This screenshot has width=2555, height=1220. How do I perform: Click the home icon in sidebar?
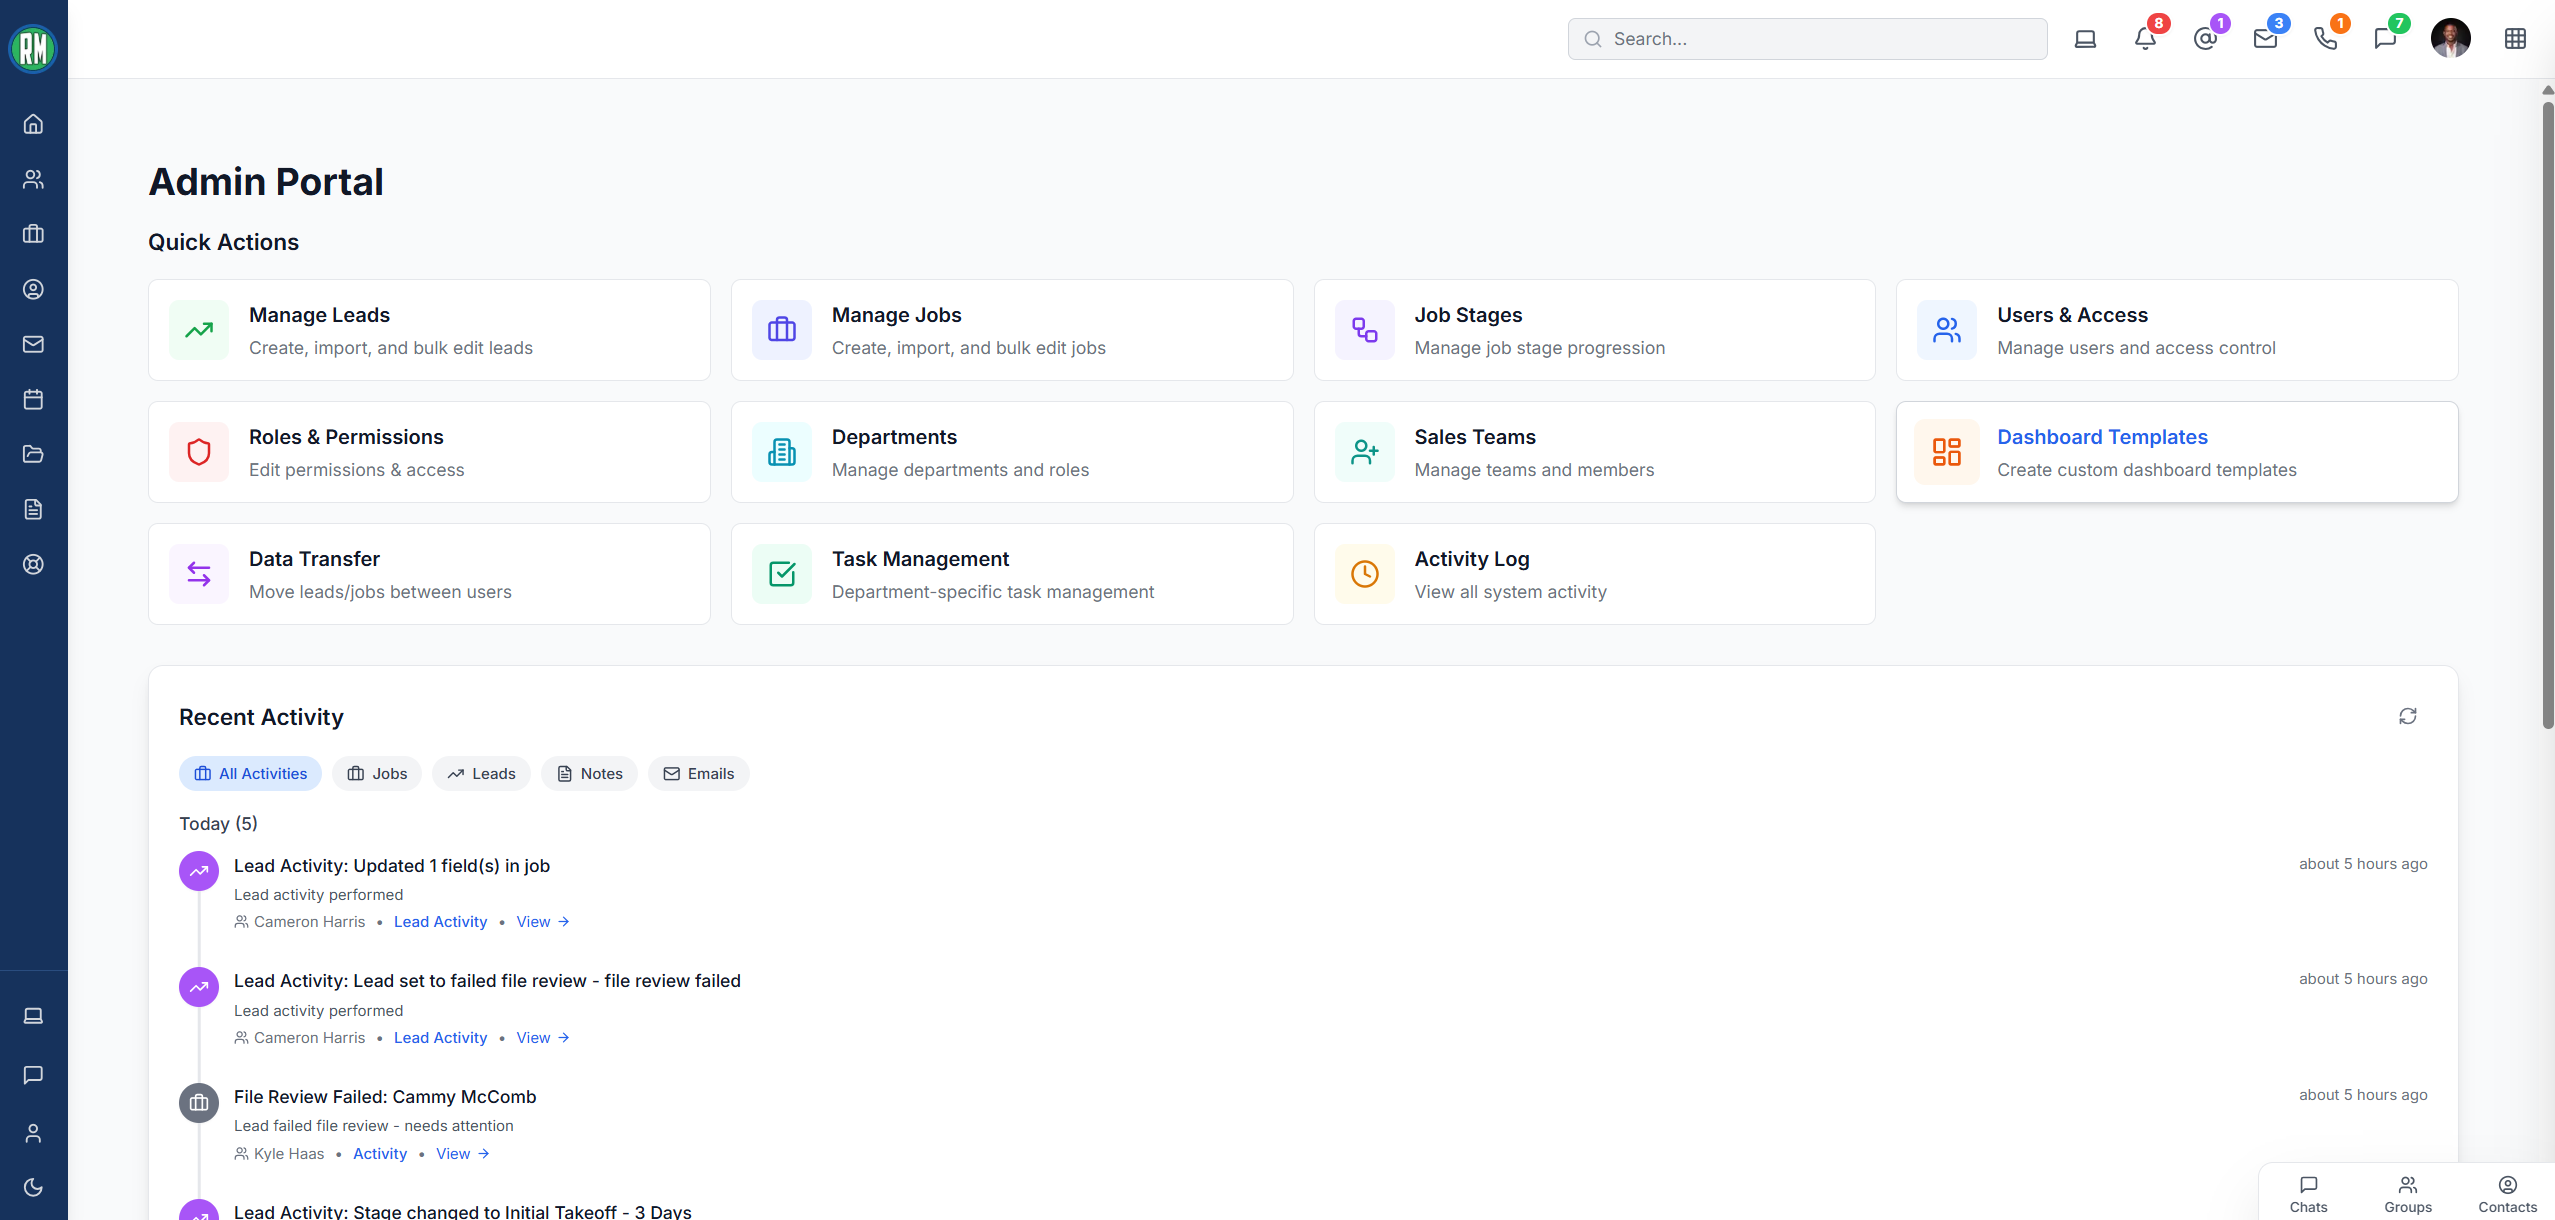pyautogui.click(x=33, y=124)
